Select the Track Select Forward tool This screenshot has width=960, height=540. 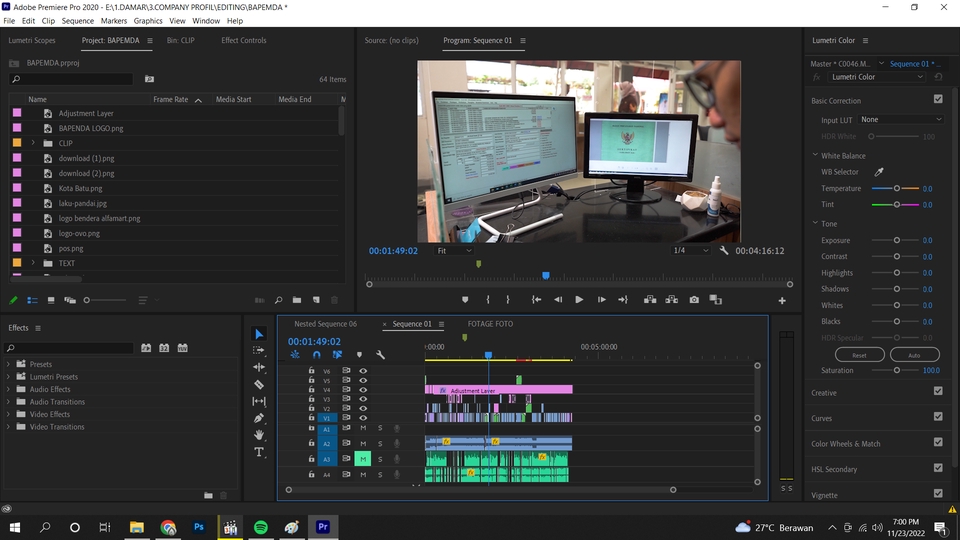tap(259, 350)
